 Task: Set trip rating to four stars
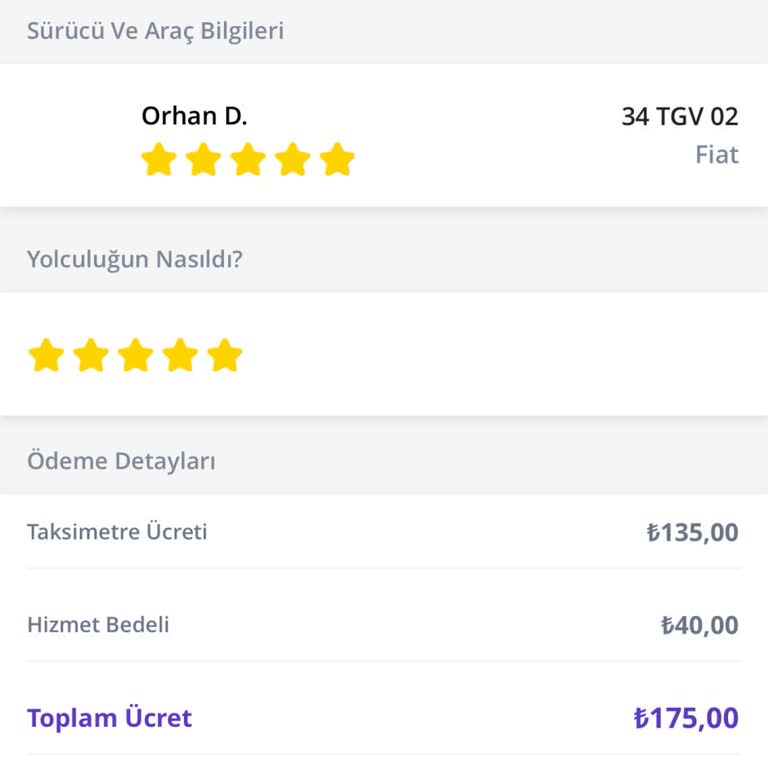point(180,355)
